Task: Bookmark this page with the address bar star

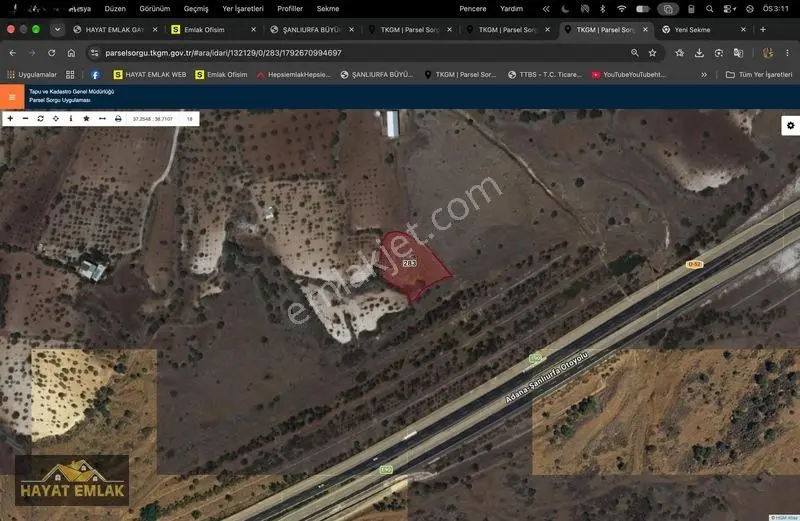Action: (653, 53)
